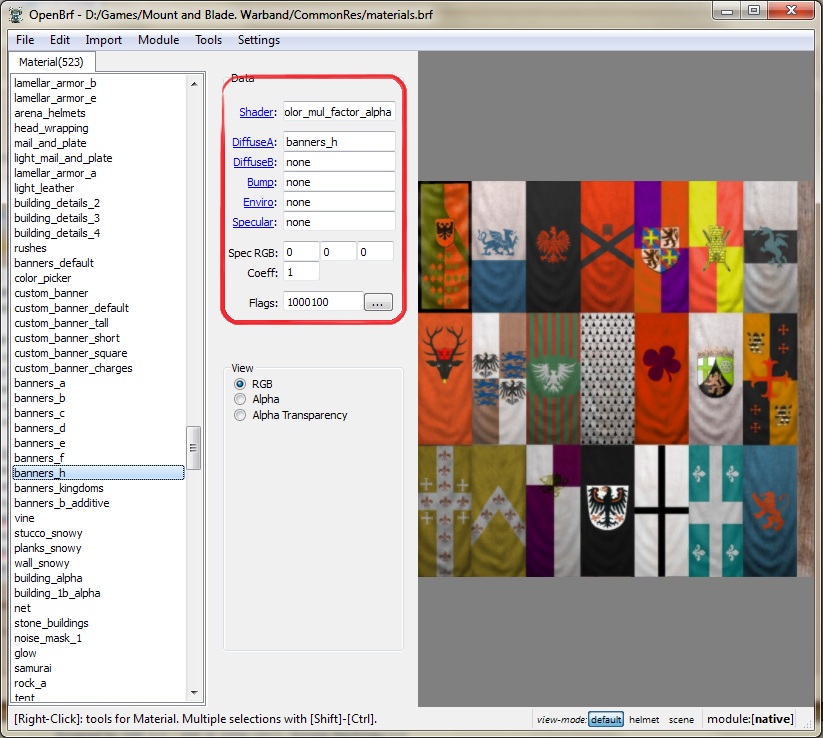The height and width of the screenshot is (738, 823).
Task: Select the RGB view radio button
Action: click(x=240, y=384)
